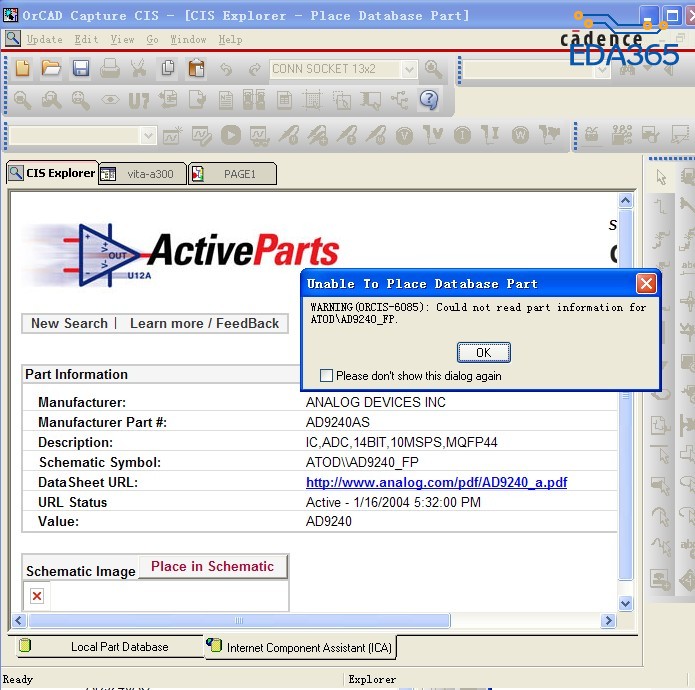This screenshot has height=690, width=695.
Task: Click OK in the warning dialog
Action: [483, 352]
